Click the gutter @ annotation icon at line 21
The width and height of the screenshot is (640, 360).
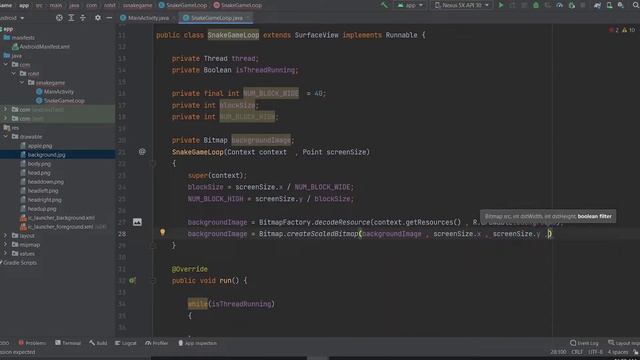click(x=142, y=151)
